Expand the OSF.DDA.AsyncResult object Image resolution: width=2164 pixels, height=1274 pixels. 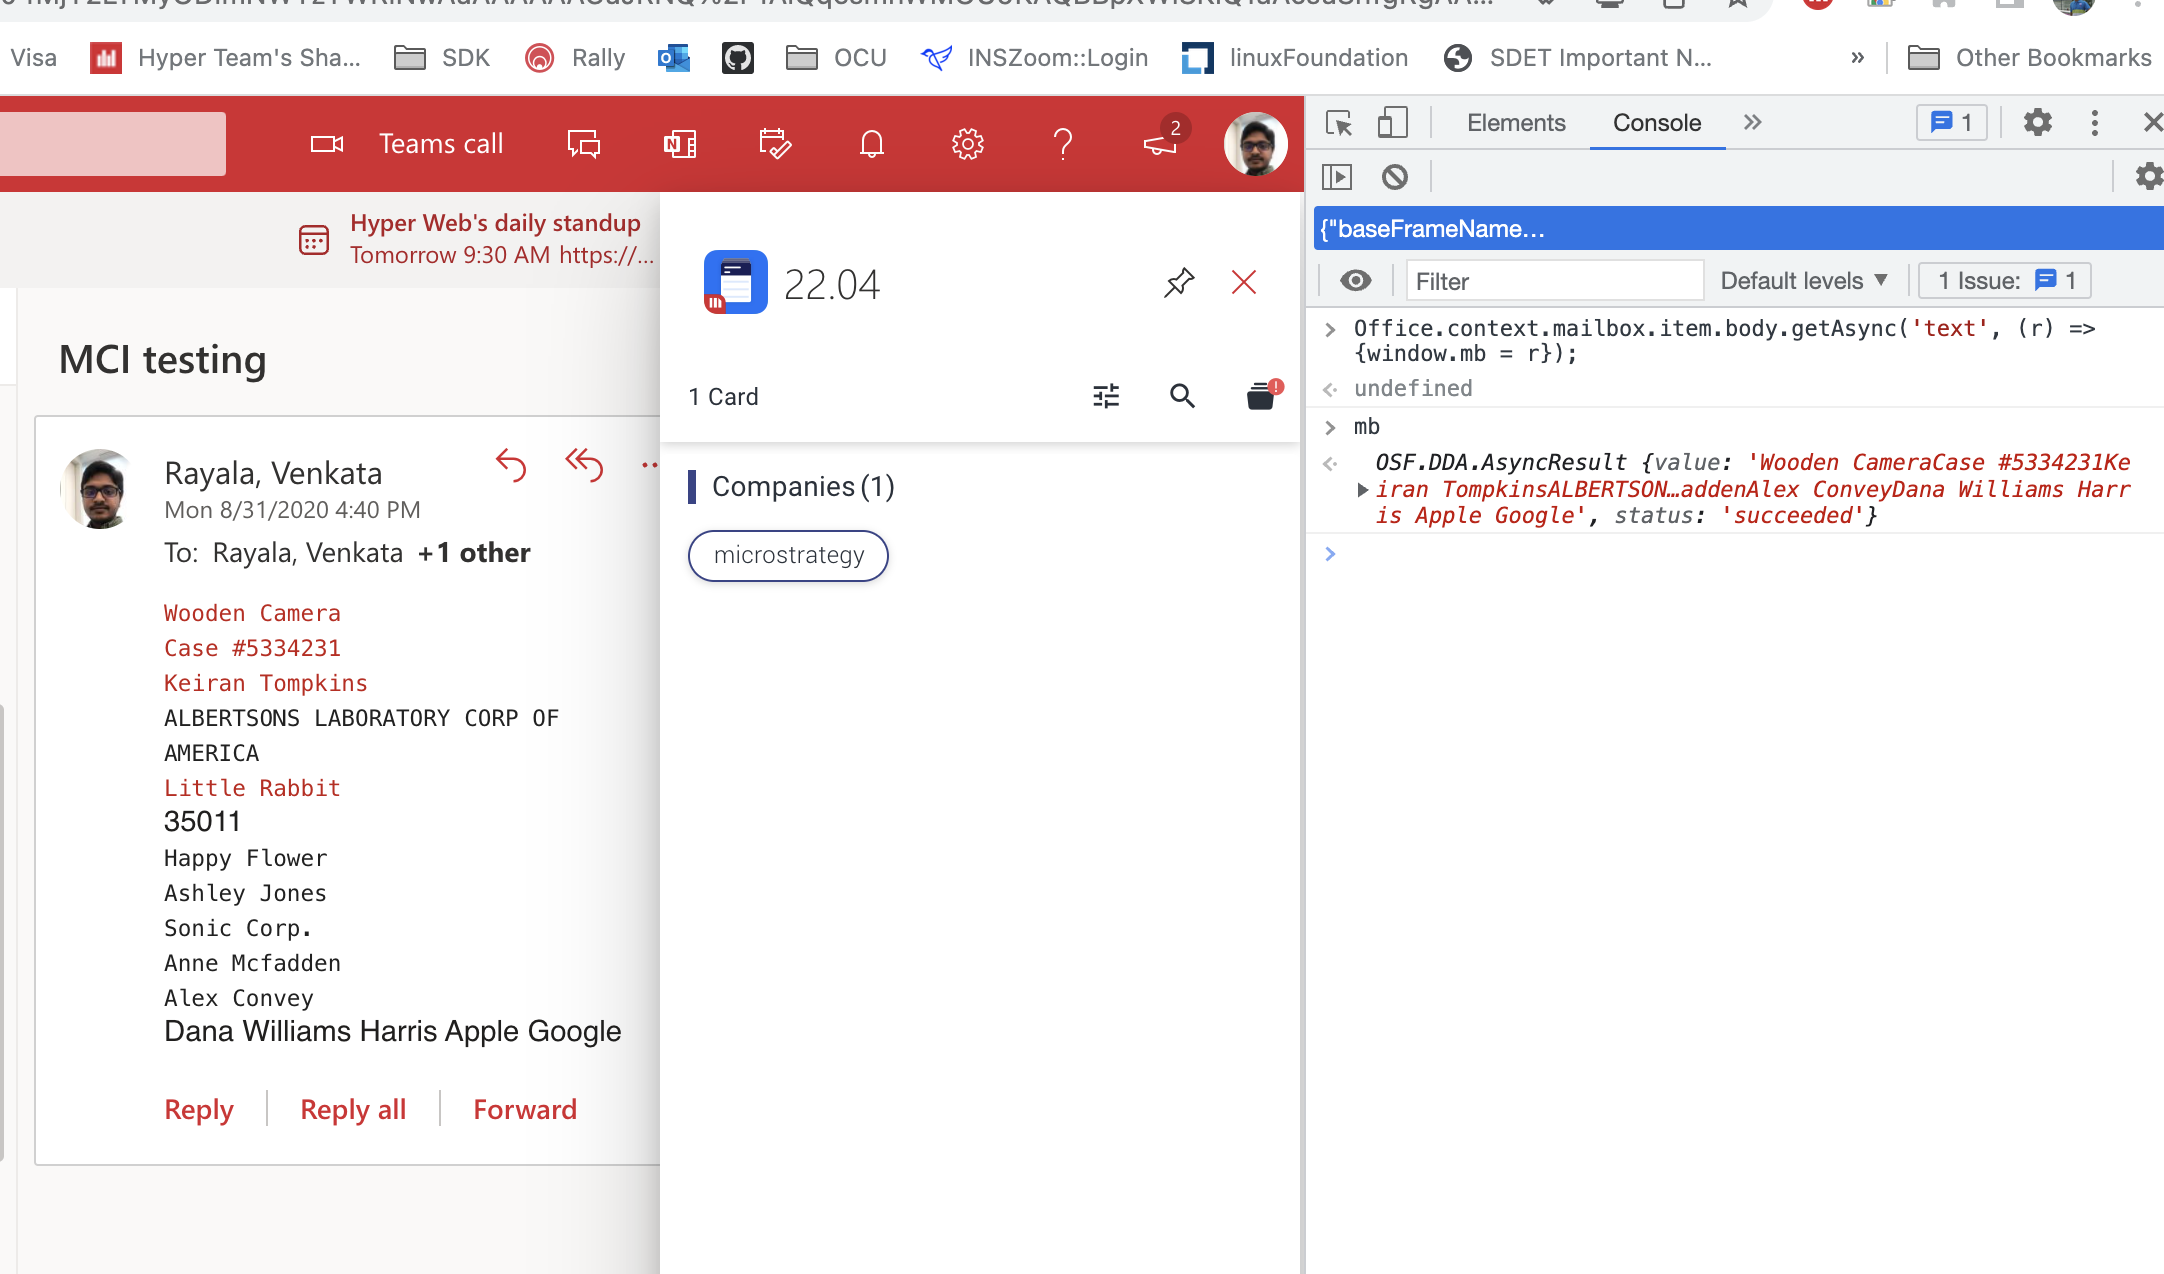pos(1363,490)
